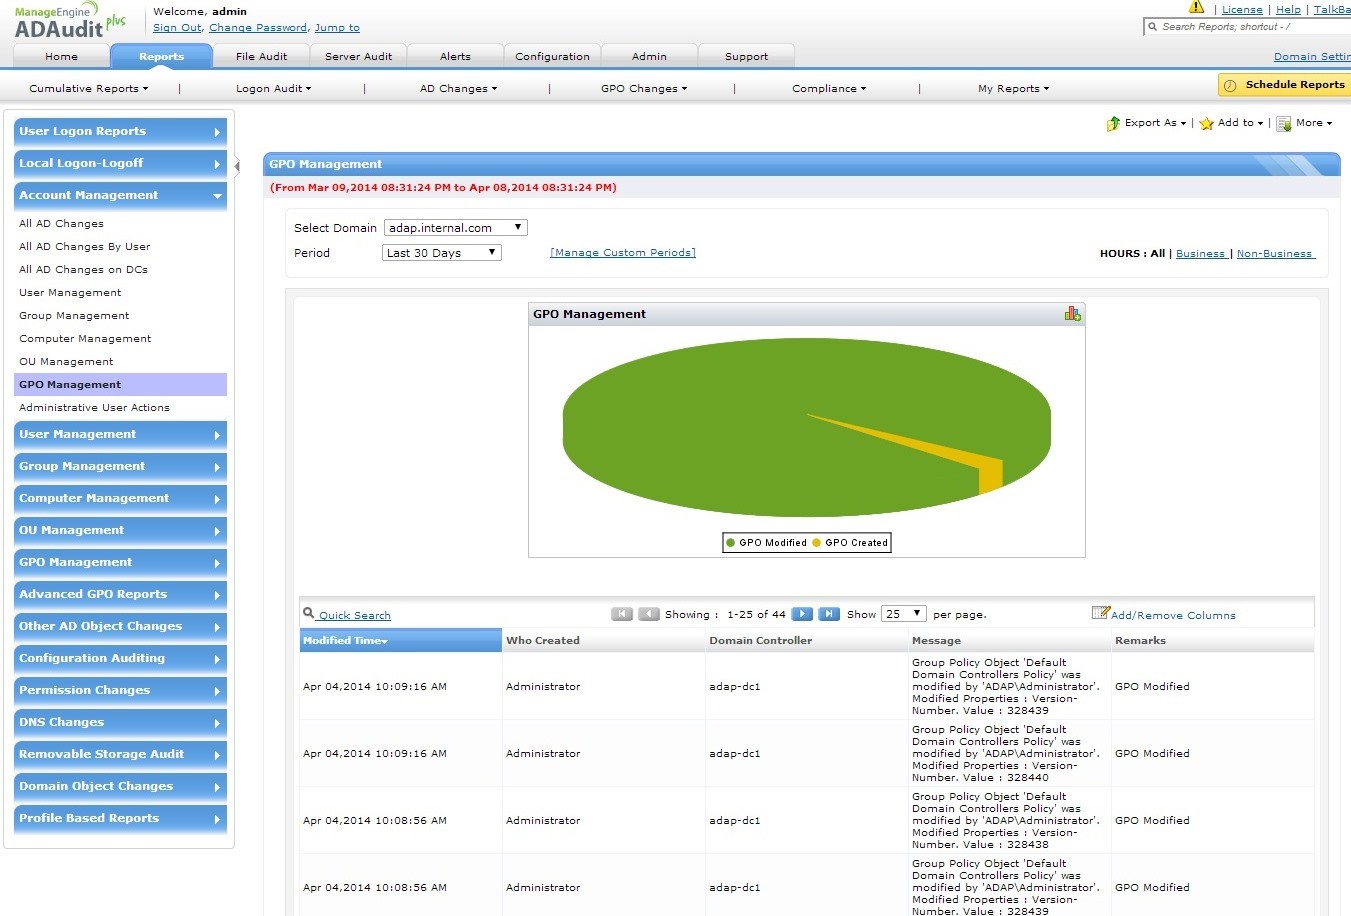1351x916 pixels.
Task: Open the More options icon
Action: [1284, 123]
